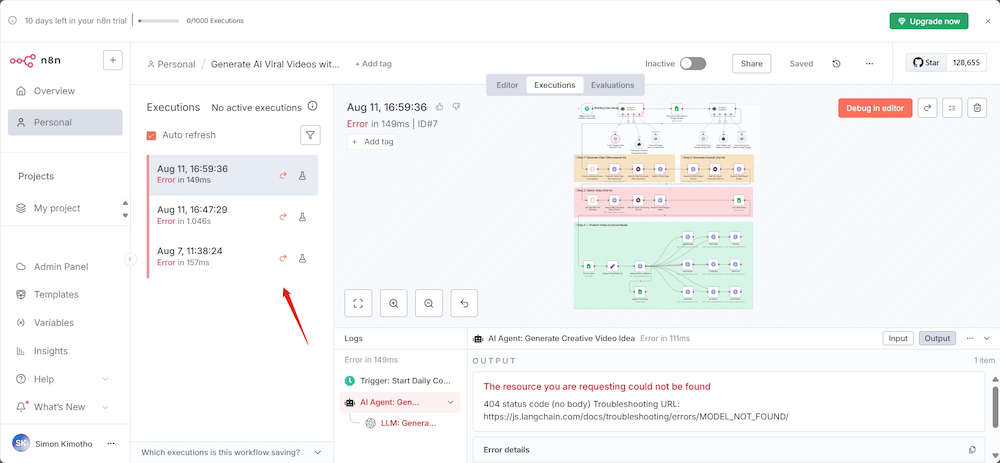Retry the Aug 11, 16:59:36 execution

pos(283,175)
